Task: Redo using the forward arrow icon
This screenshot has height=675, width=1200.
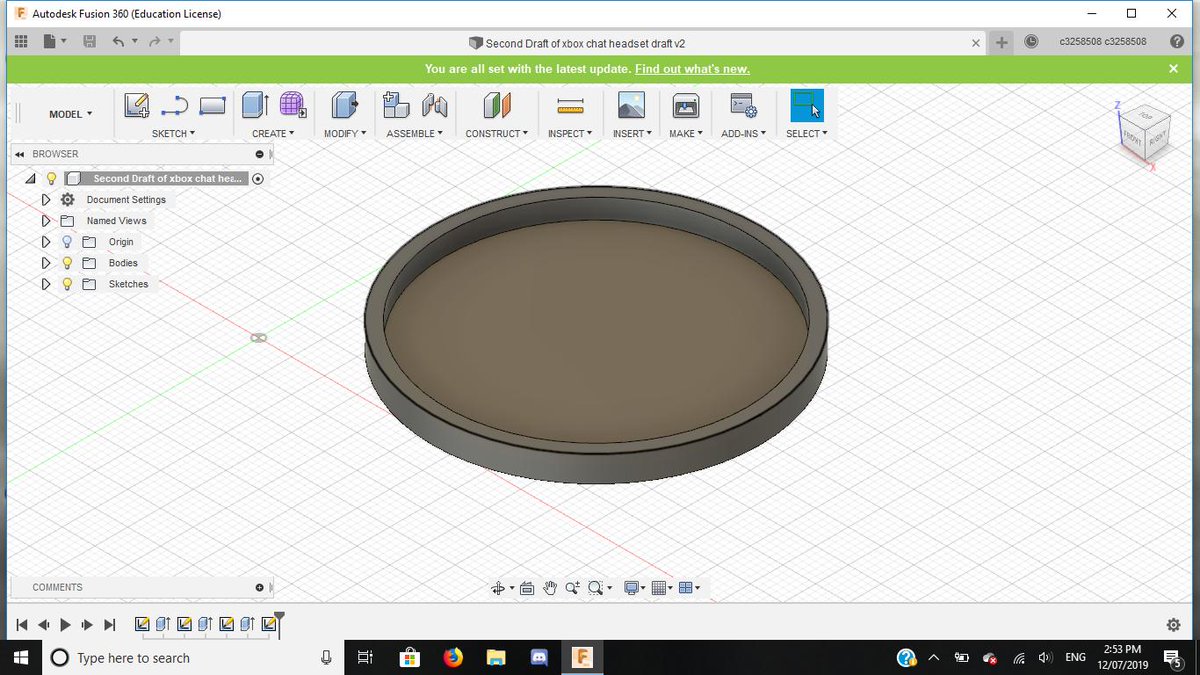Action: pos(155,42)
